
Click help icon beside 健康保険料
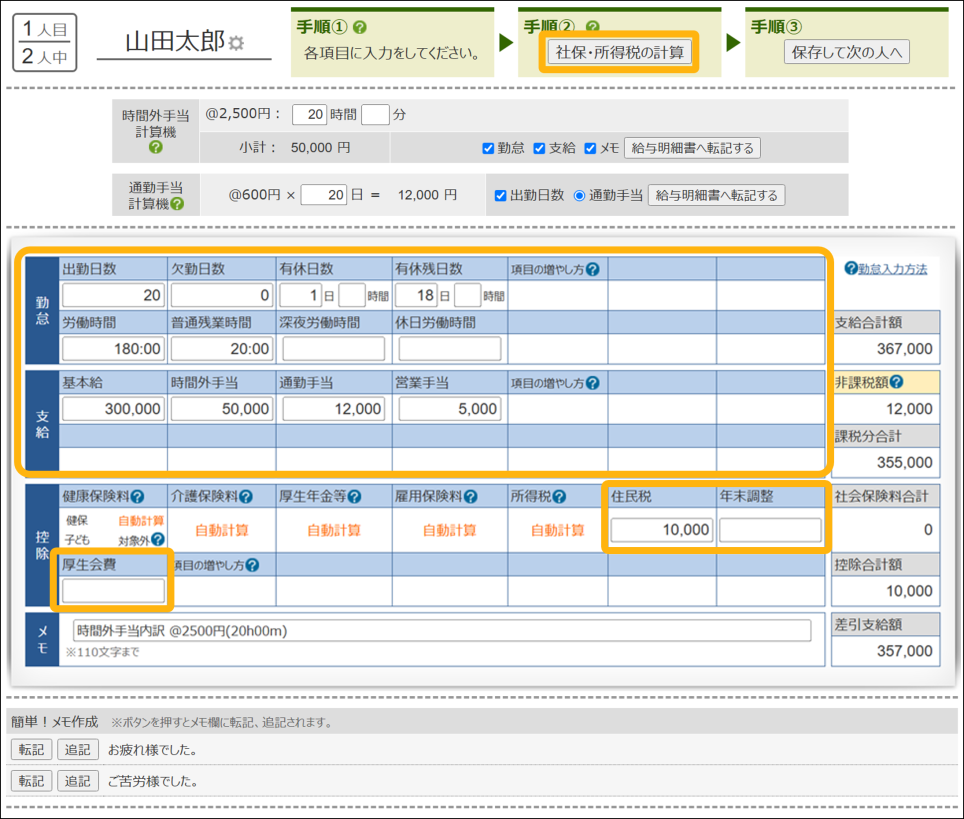pyautogui.click(x=137, y=496)
